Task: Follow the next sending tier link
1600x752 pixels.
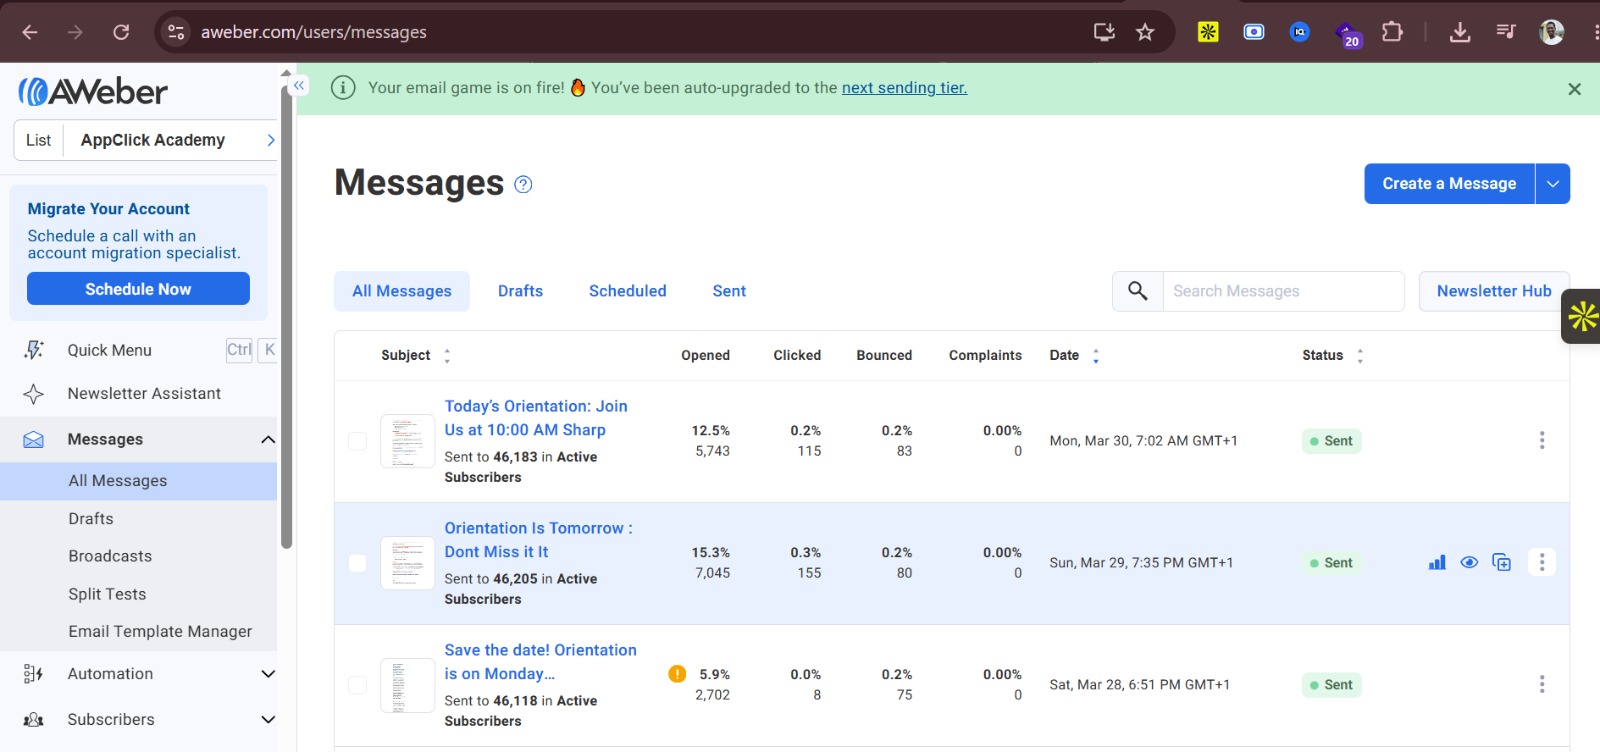Action: (x=905, y=88)
